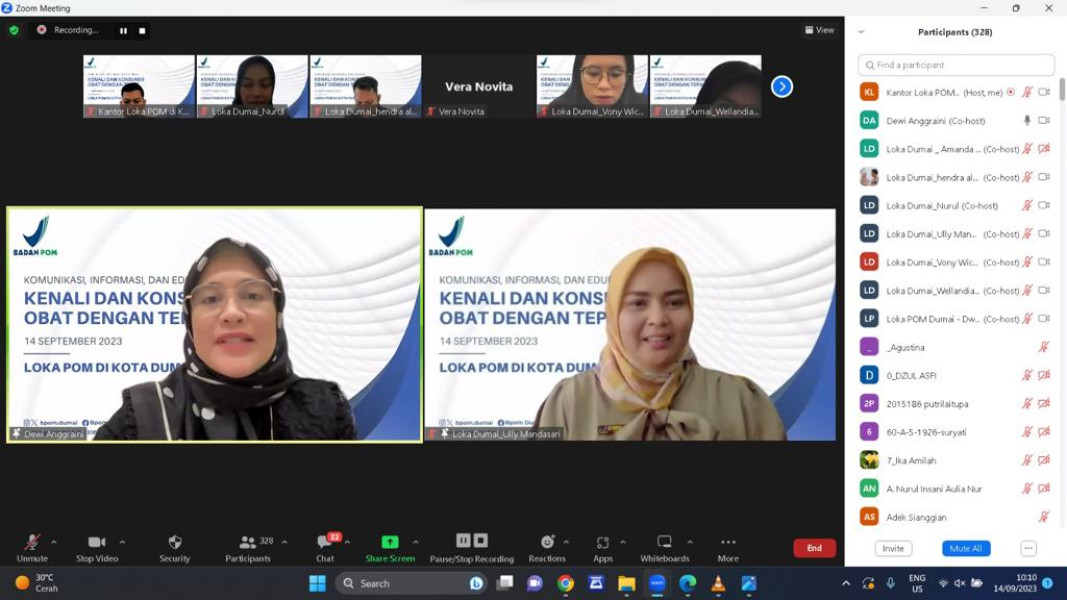The width and height of the screenshot is (1067, 600).
Task: Open the Reactions panel
Action: (x=547, y=540)
